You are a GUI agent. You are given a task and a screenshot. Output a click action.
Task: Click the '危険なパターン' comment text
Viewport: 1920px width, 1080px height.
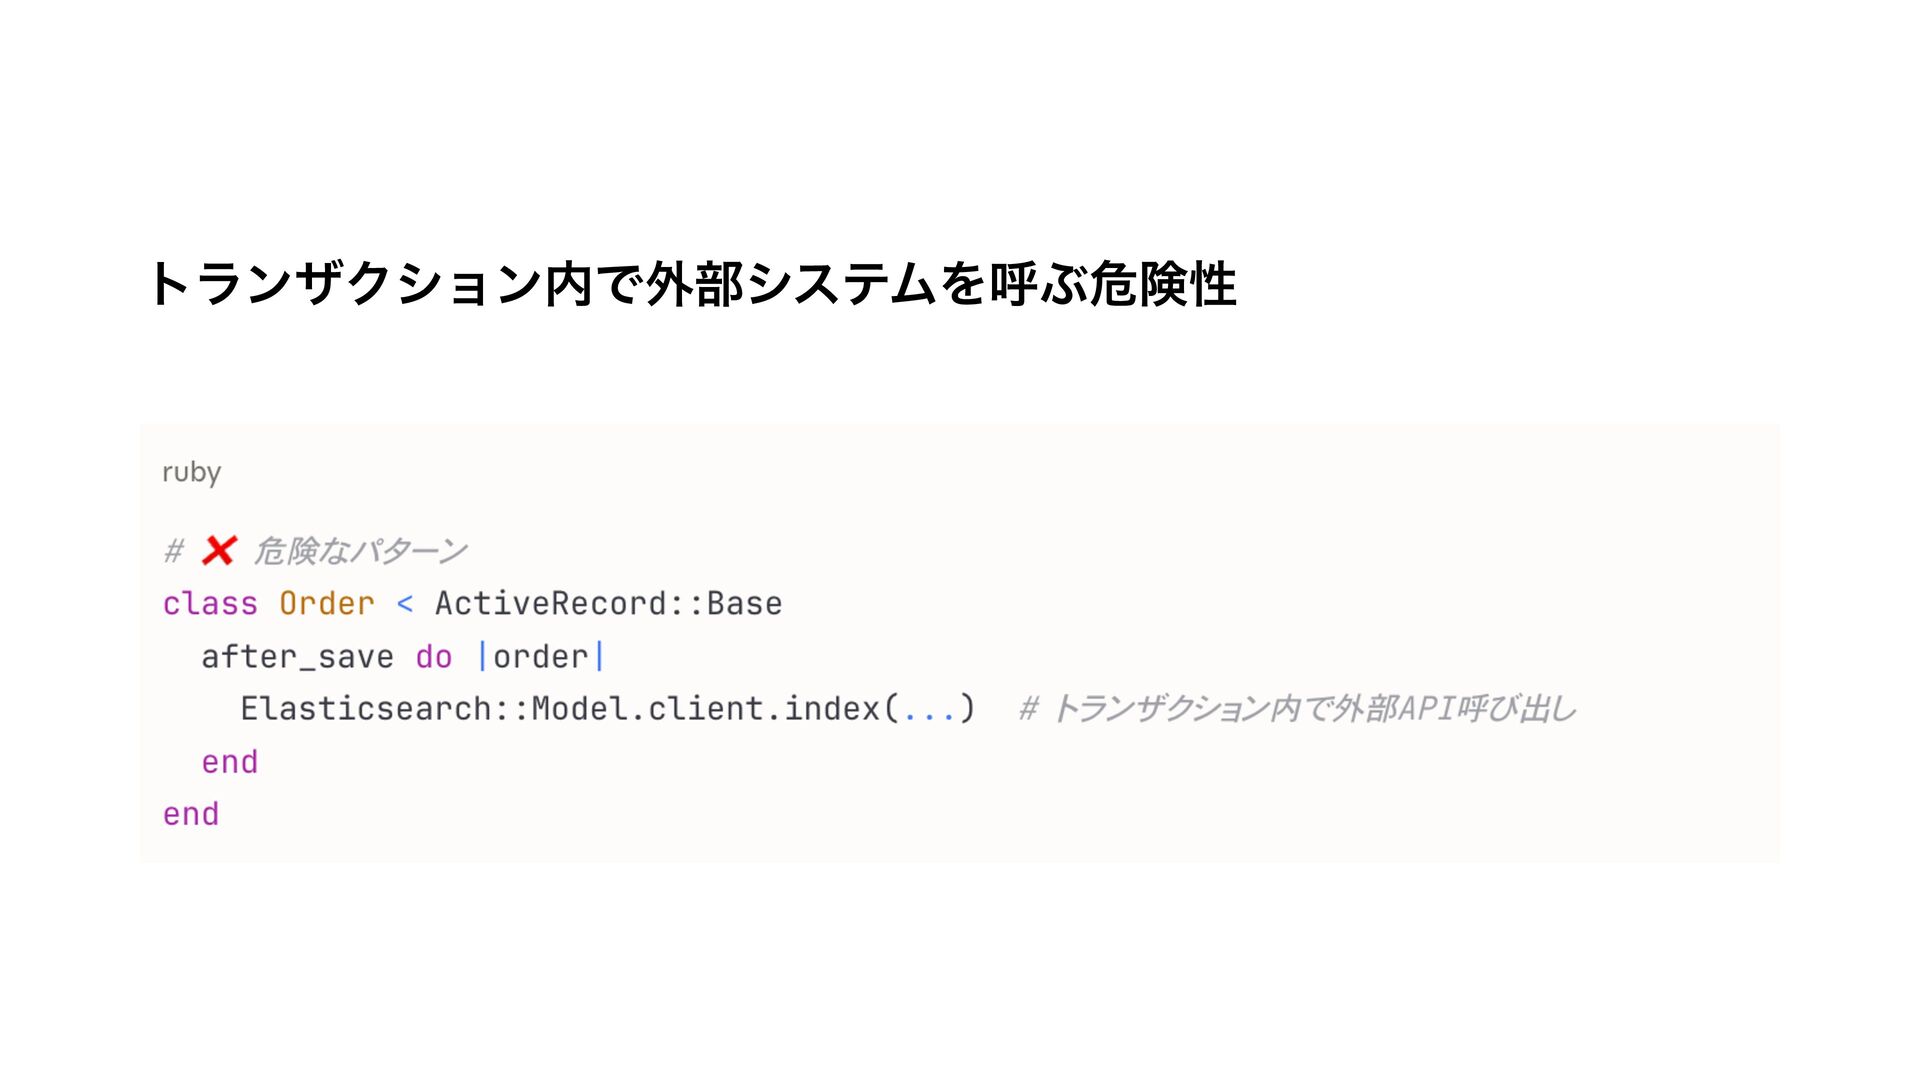point(360,551)
